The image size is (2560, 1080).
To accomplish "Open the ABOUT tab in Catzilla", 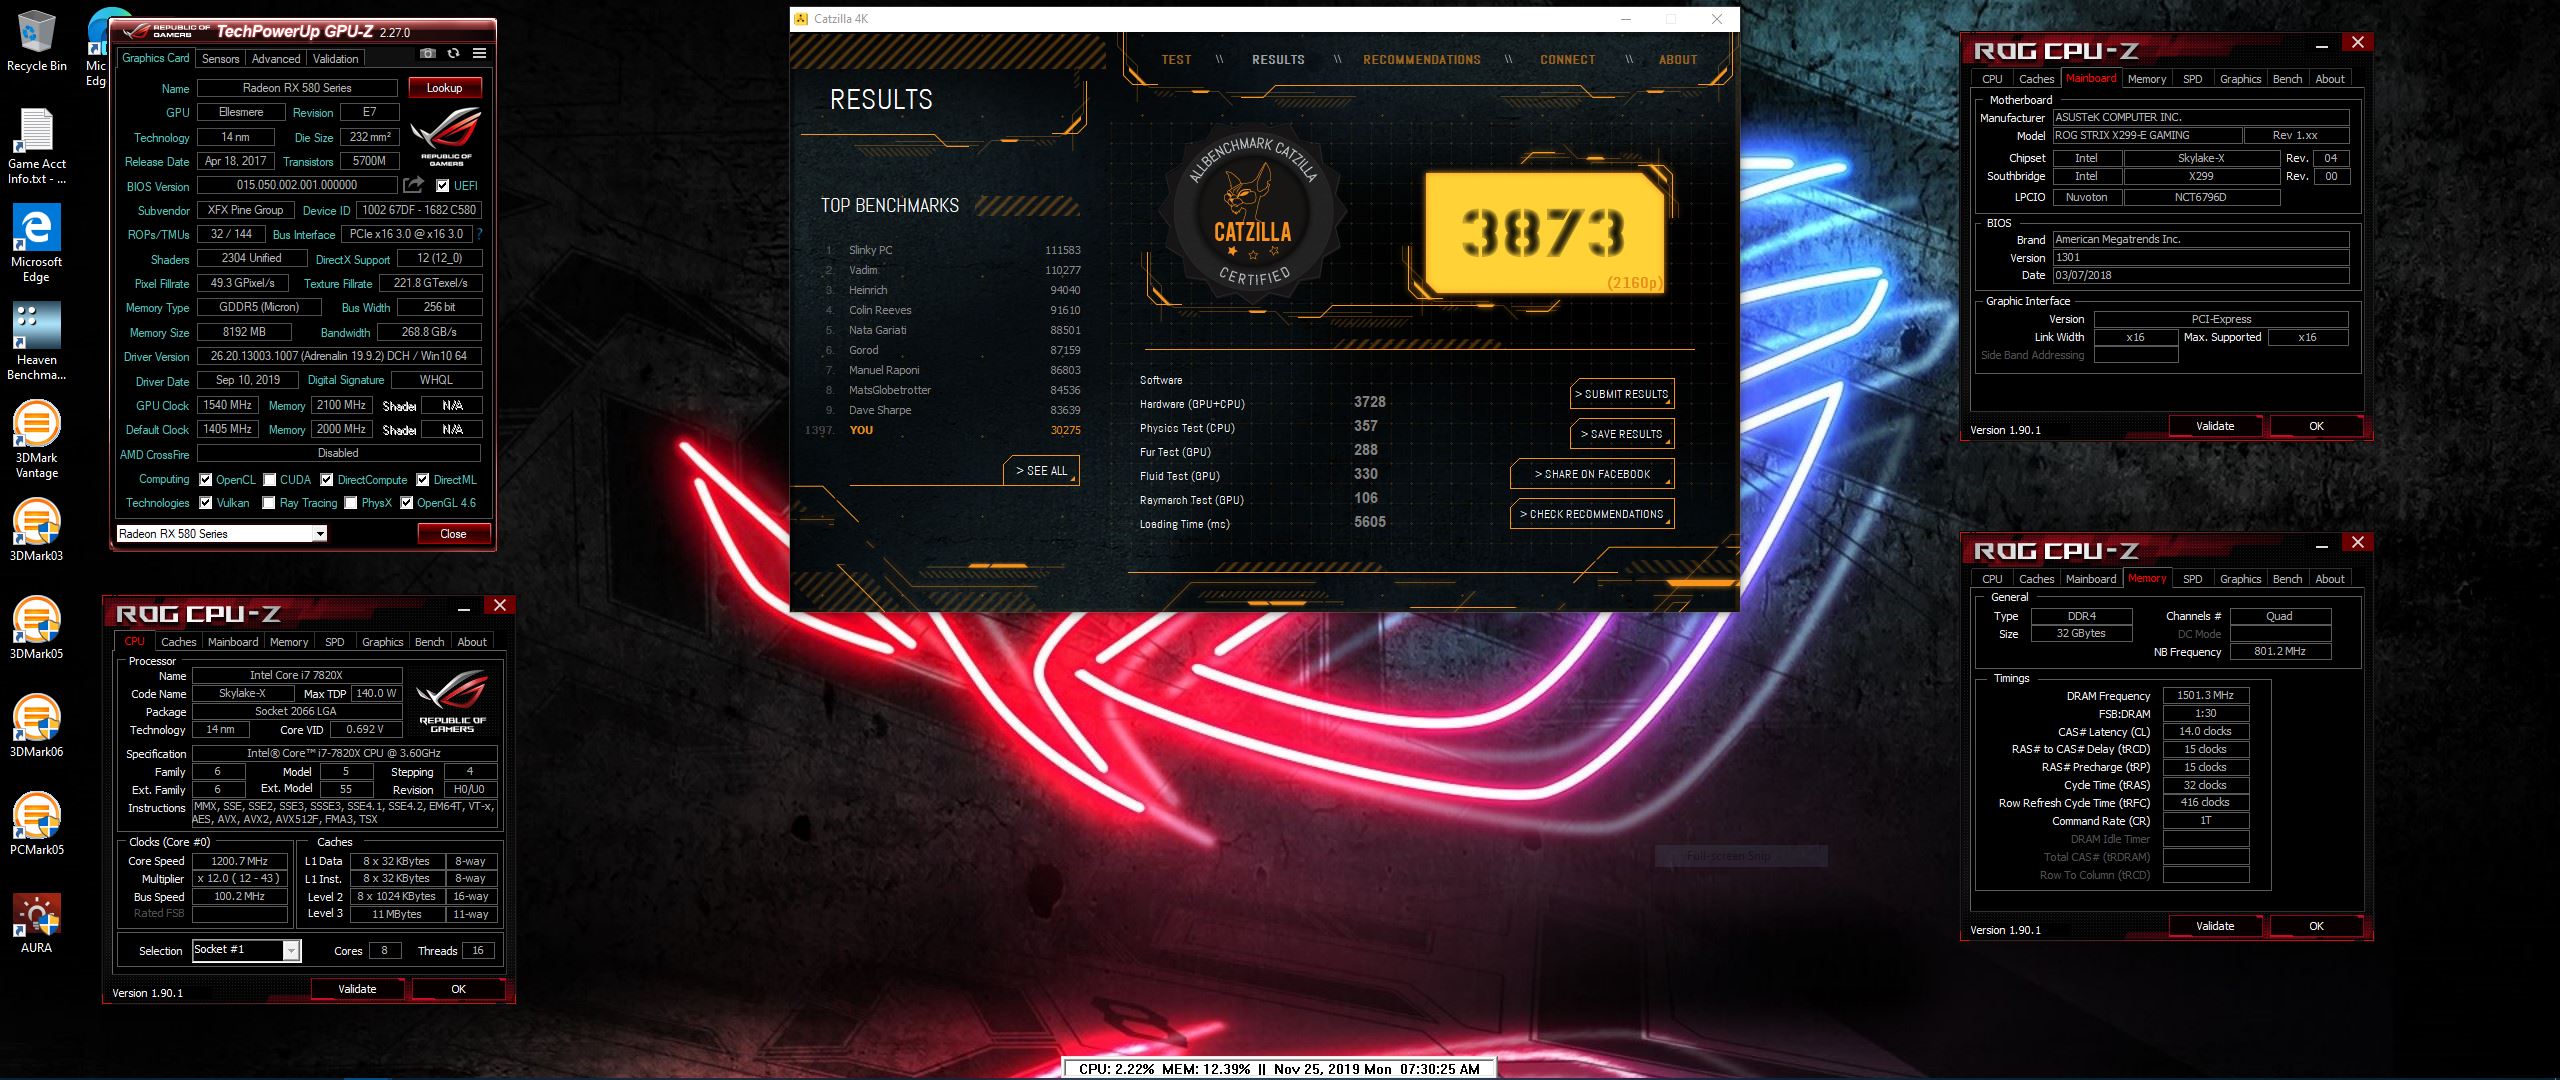I will click(1678, 60).
